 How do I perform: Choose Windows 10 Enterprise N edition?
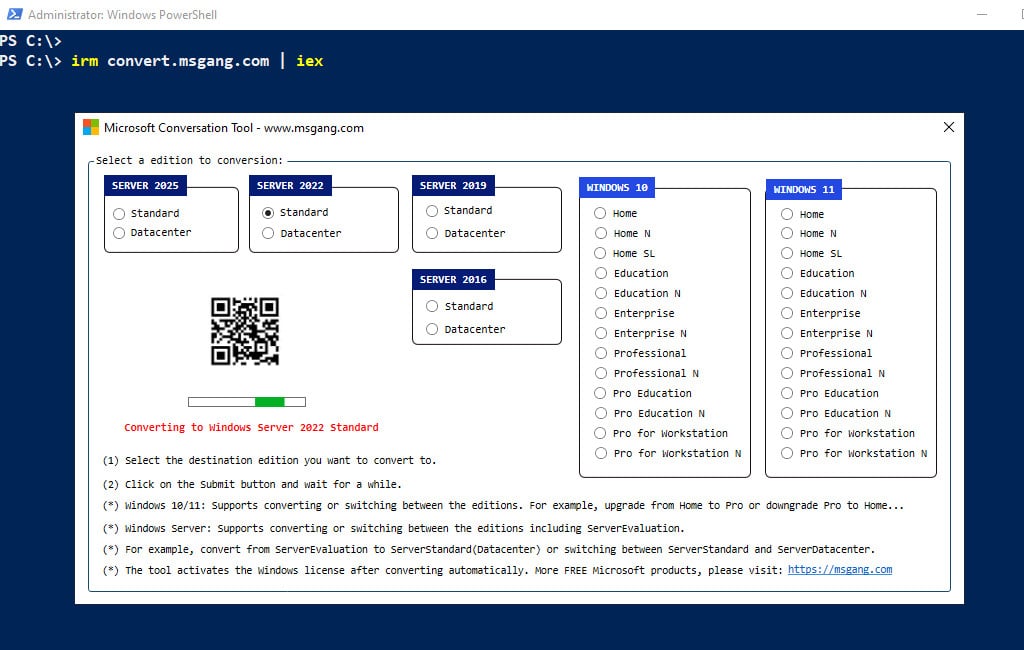click(x=601, y=333)
